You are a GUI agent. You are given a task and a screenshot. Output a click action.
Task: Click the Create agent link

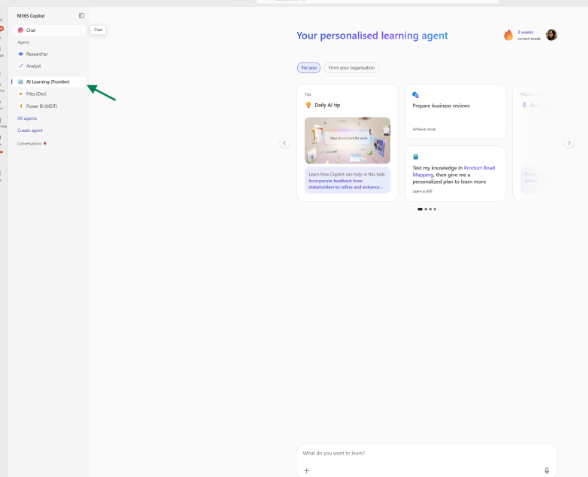tap(30, 130)
